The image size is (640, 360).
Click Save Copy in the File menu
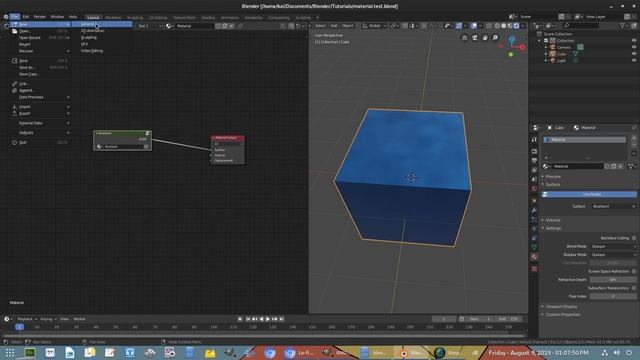40,74
